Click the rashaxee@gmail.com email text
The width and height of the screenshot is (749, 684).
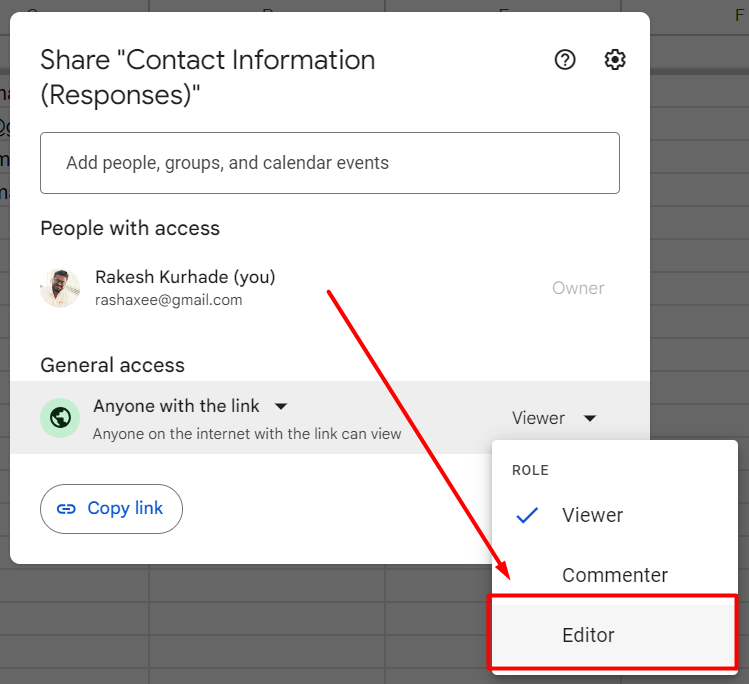coord(169,300)
